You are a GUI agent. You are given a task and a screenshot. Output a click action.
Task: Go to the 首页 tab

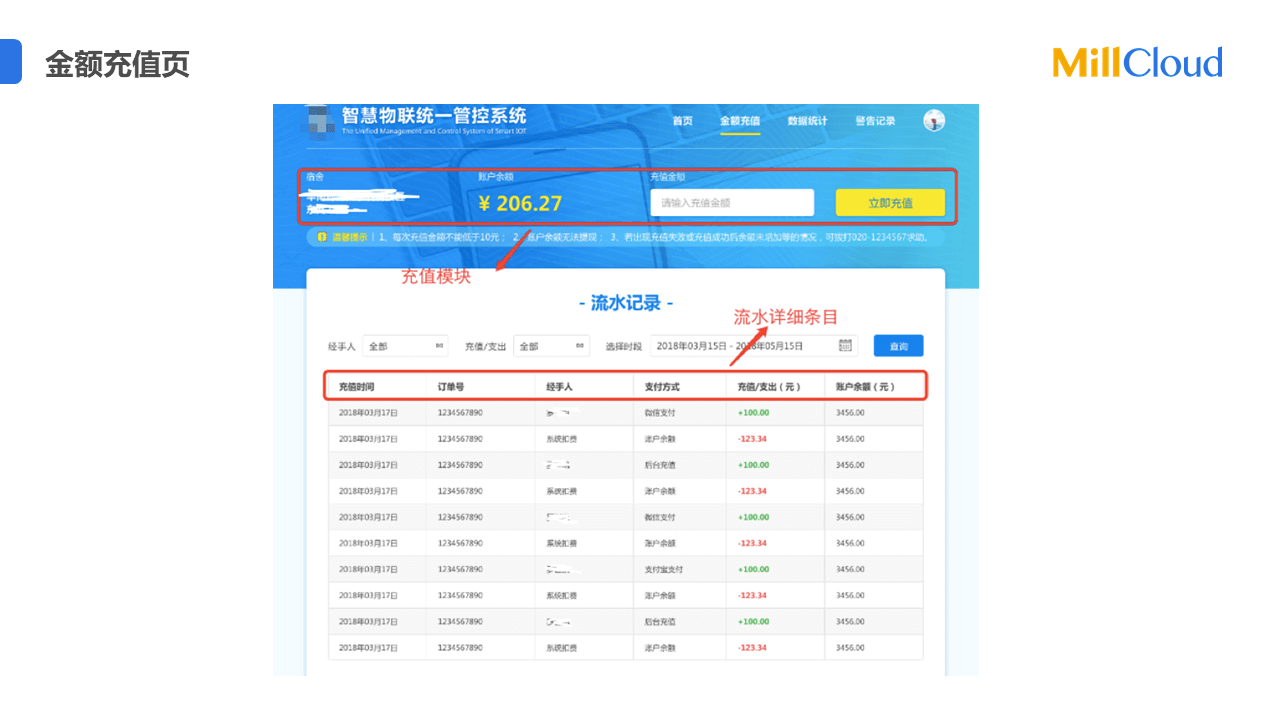click(682, 121)
